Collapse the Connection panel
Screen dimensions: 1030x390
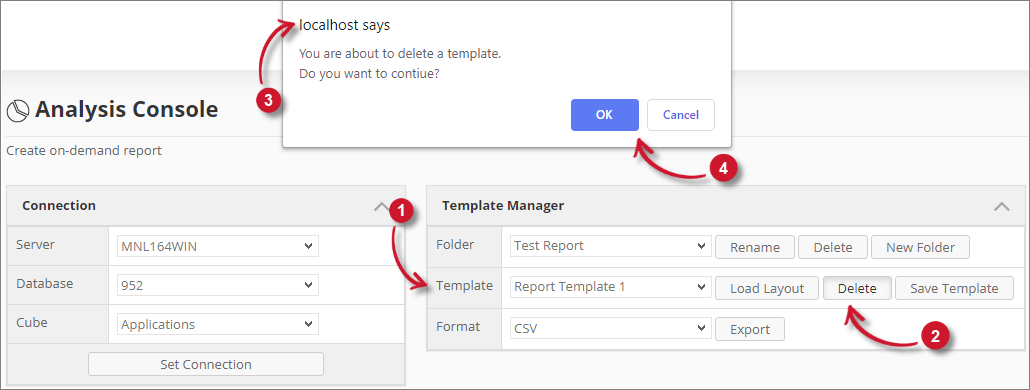coord(382,206)
